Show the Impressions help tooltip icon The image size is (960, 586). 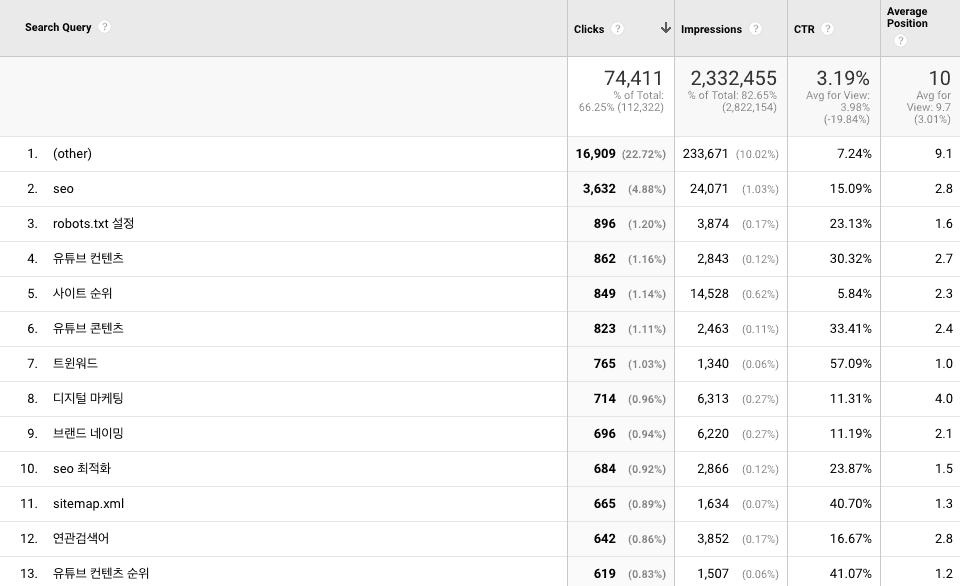click(x=755, y=29)
